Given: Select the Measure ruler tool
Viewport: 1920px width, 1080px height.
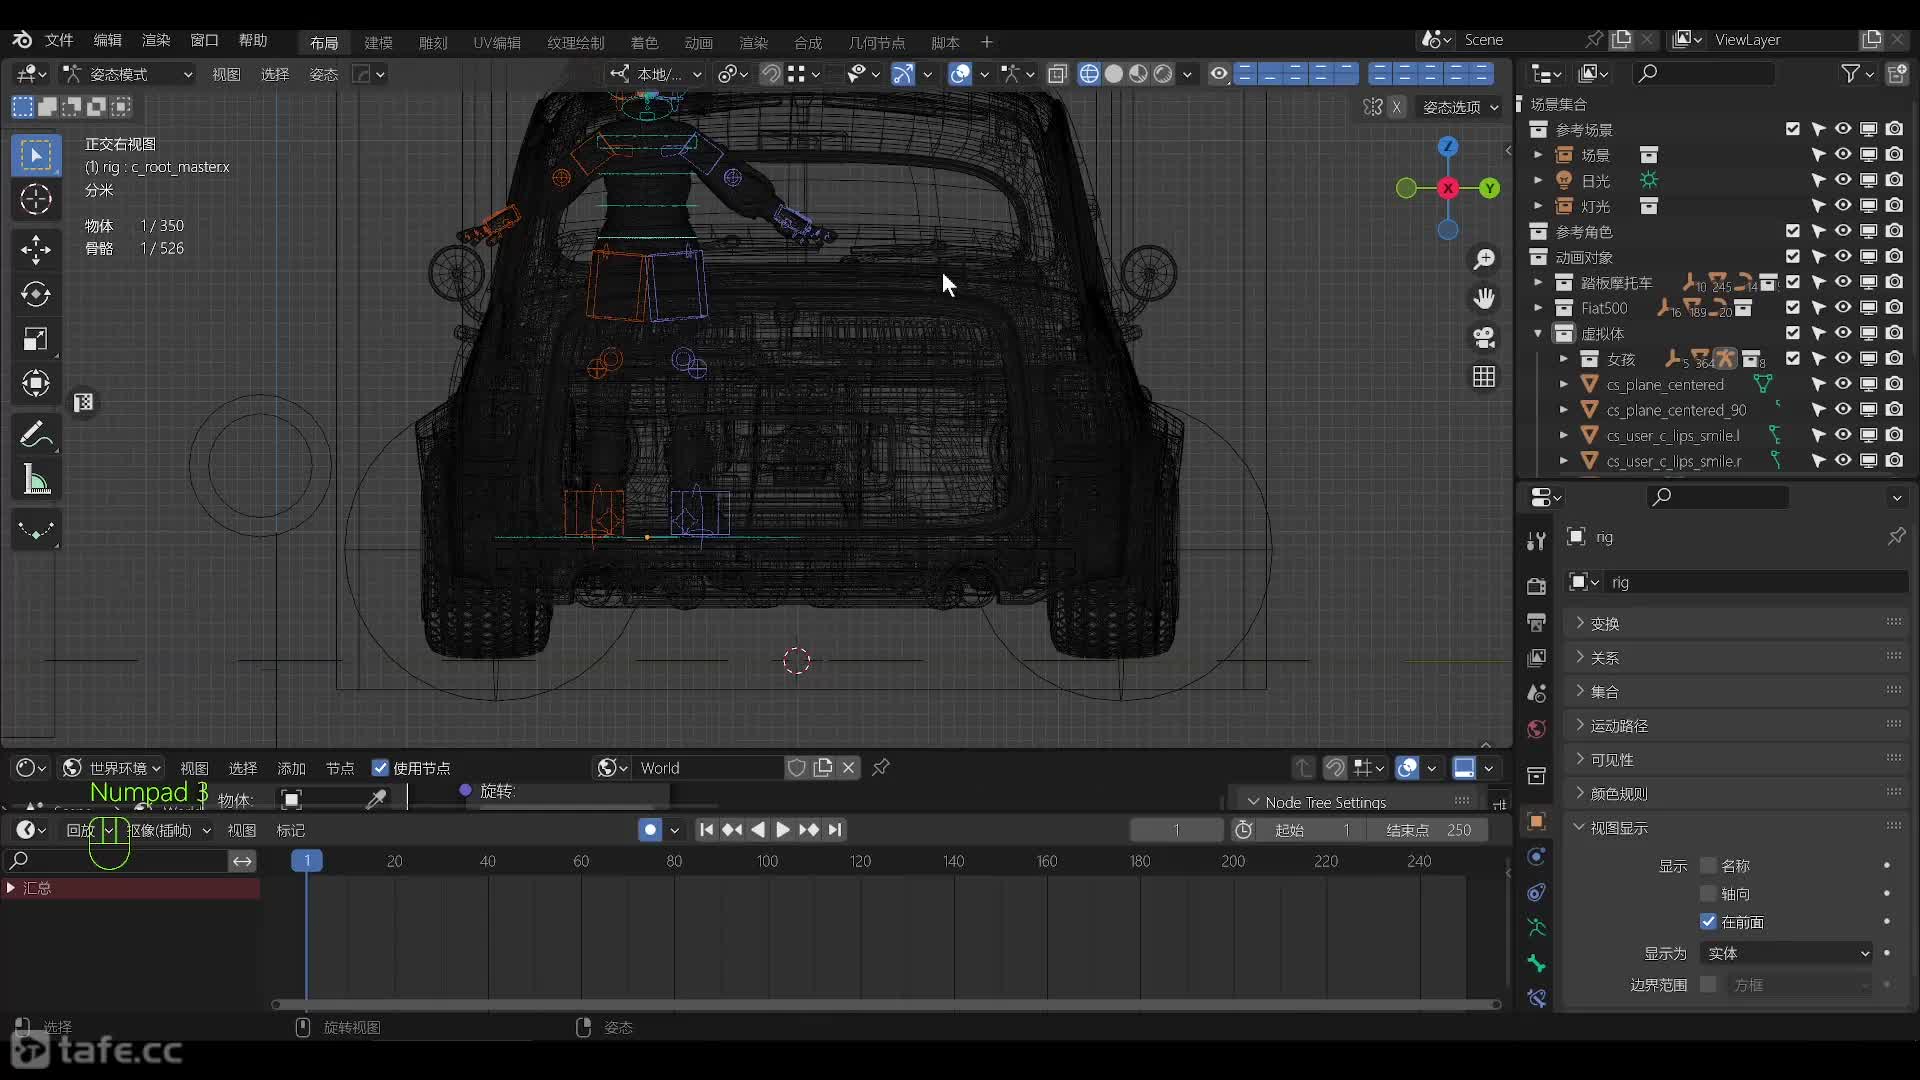Looking at the screenshot, I should pyautogui.click(x=36, y=480).
